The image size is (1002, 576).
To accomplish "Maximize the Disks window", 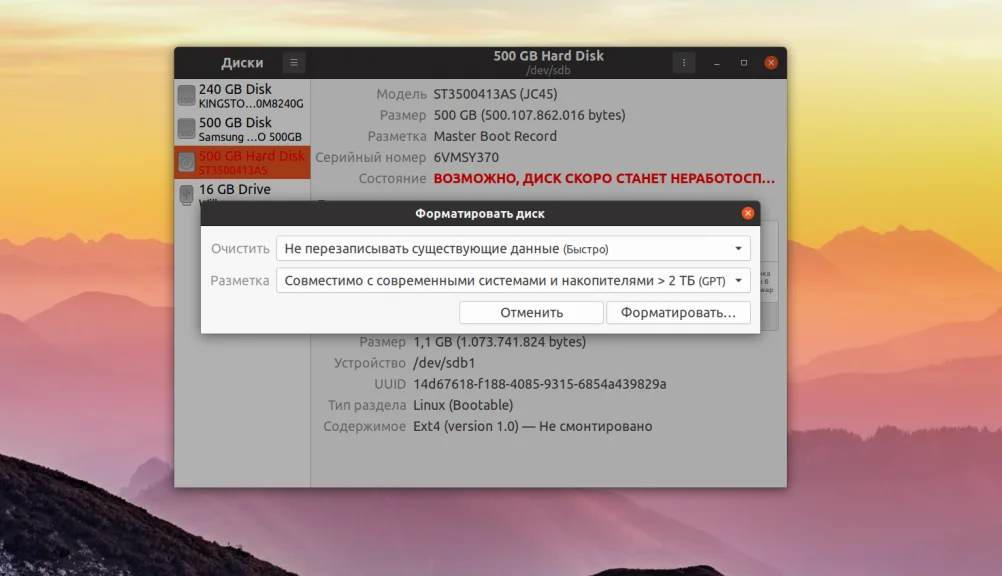I will pos(744,63).
